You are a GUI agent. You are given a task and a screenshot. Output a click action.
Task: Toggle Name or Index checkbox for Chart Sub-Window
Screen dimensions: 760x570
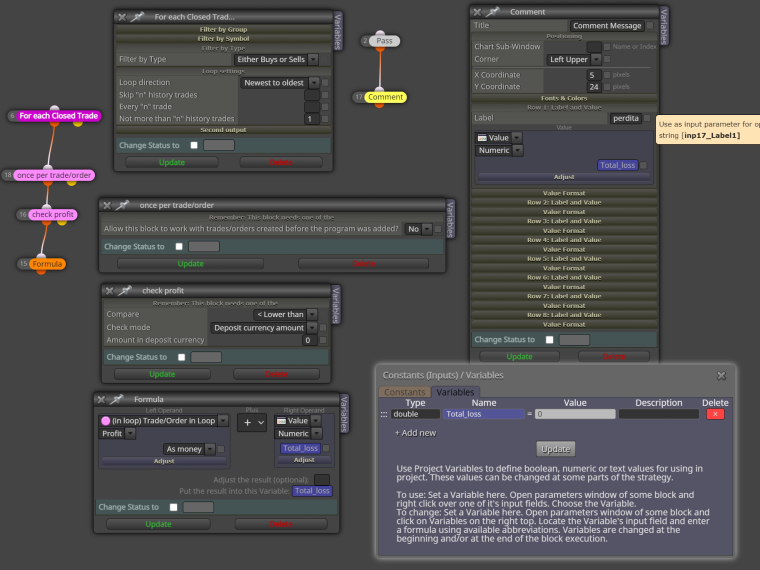point(607,47)
